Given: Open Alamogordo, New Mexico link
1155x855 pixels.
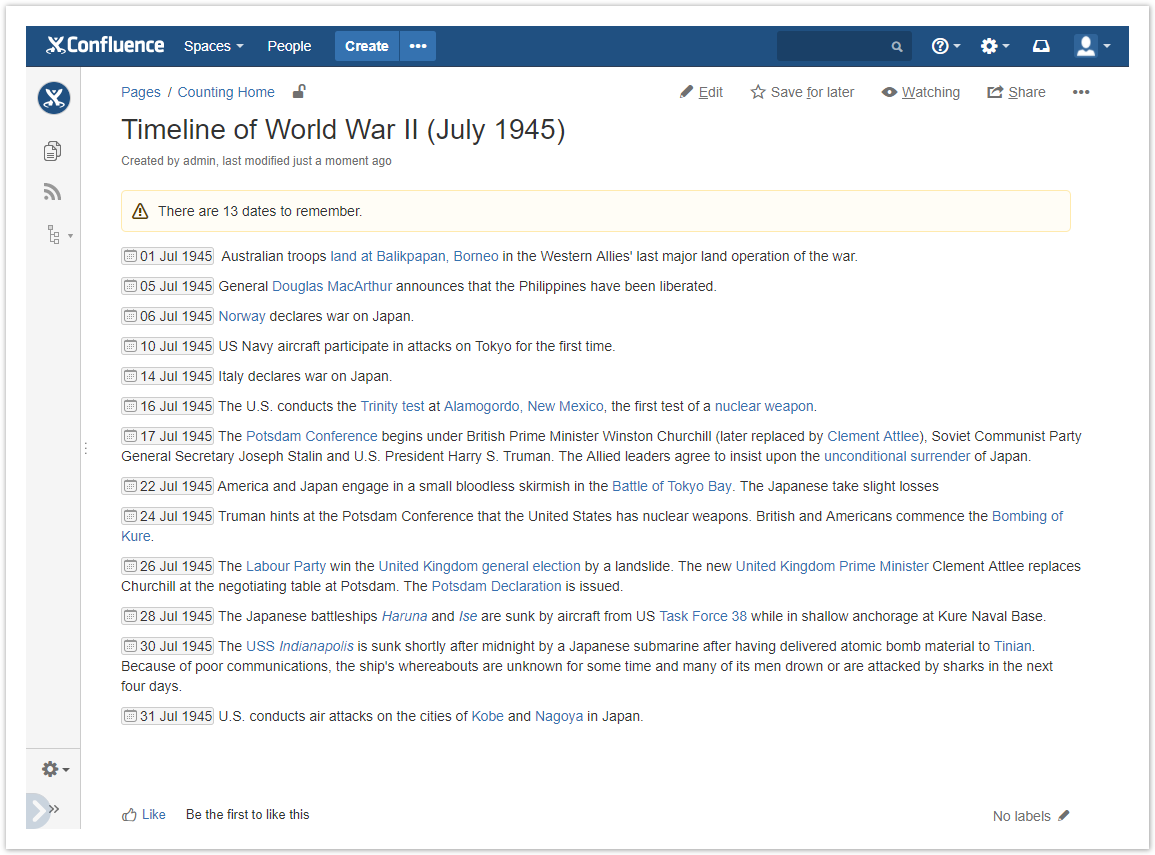Looking at the screenshot, I should (x=523, y=407).
